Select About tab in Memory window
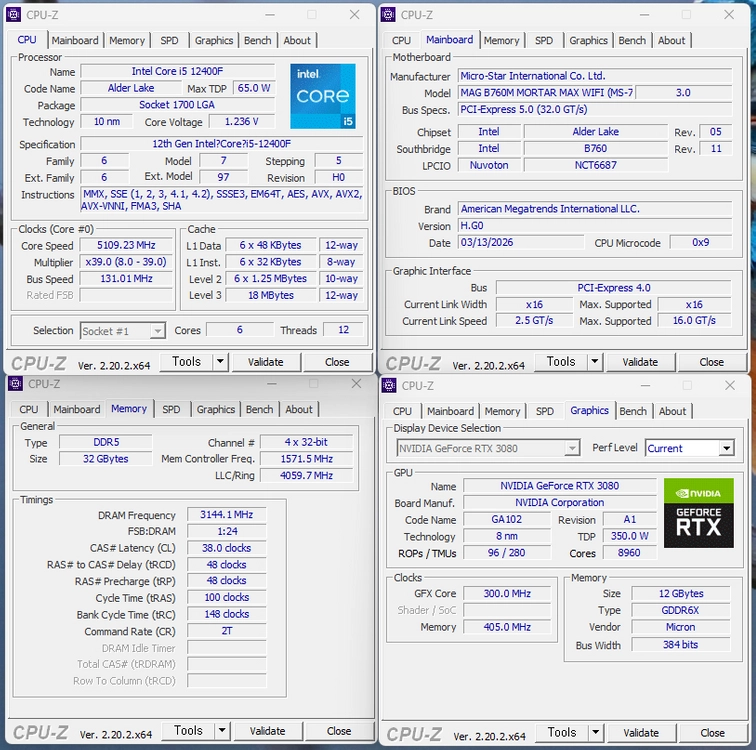This screenshot has width=756, height=750. pyautogui.click(x=299, y=409)
